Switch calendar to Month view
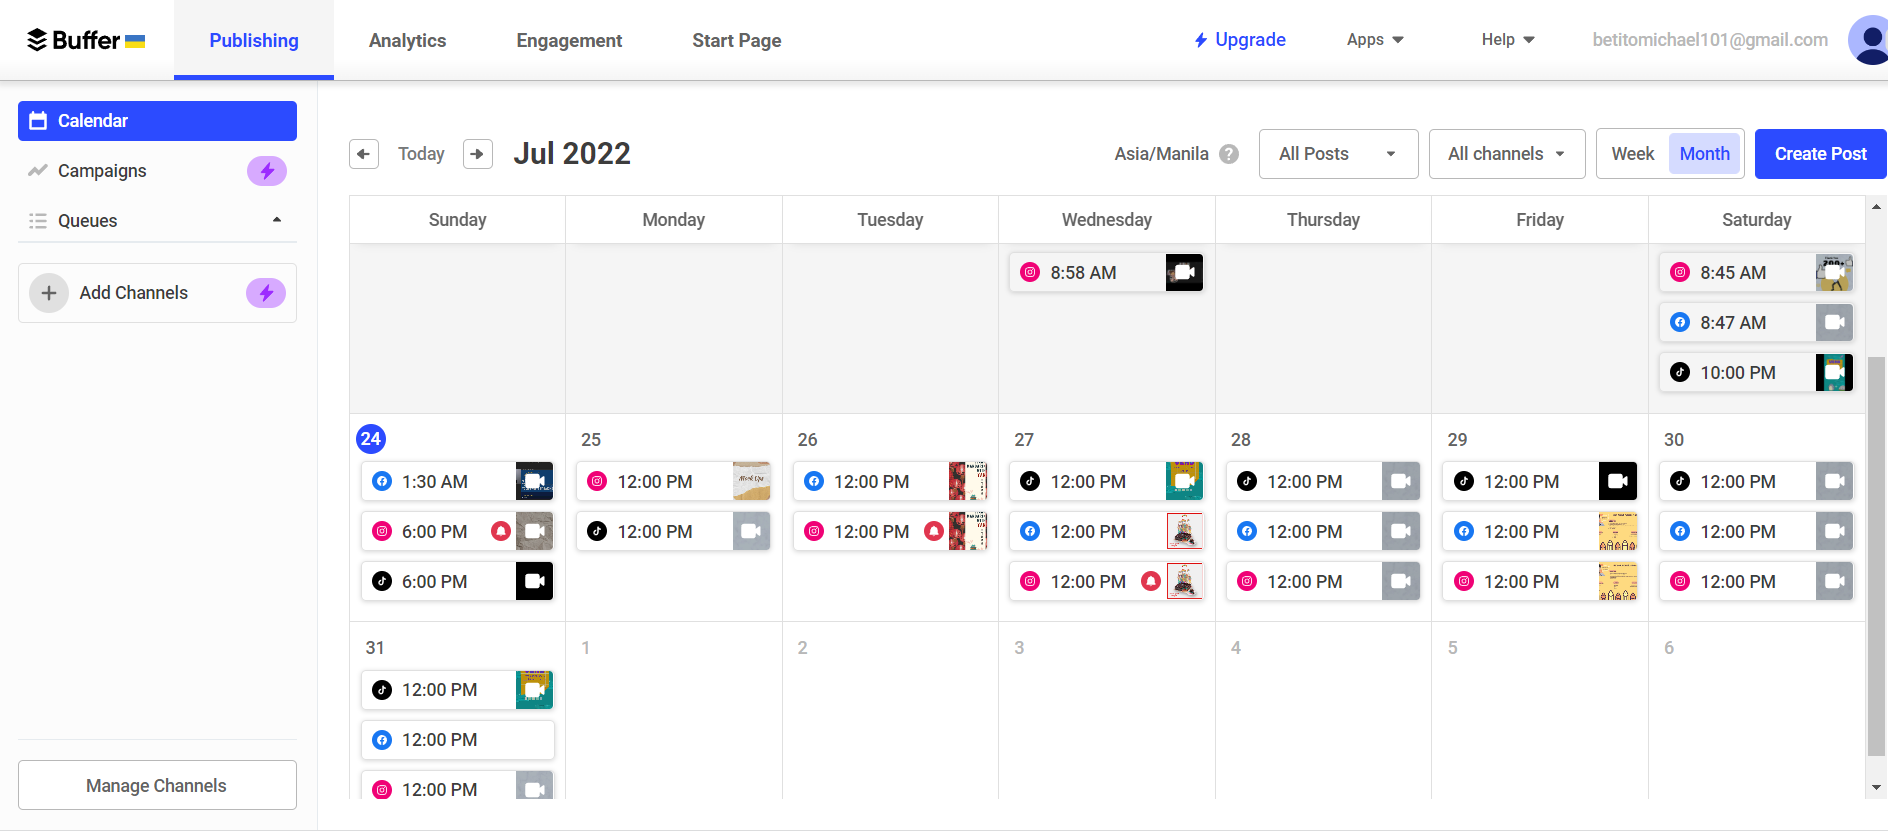Image resolution: width=1888 pixels, height=835 pixels. point(1704,154)
